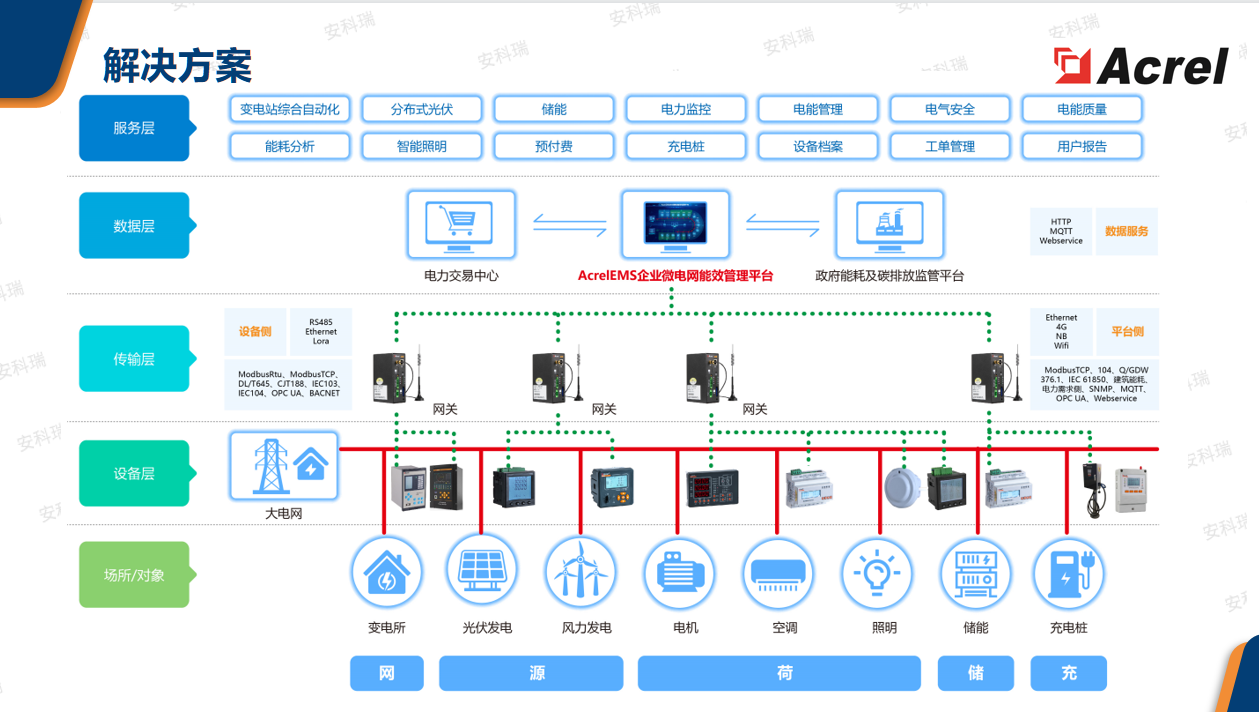1259x712 pixels.
Task: Click the 设备层 layer label
Action: (135, 473)
